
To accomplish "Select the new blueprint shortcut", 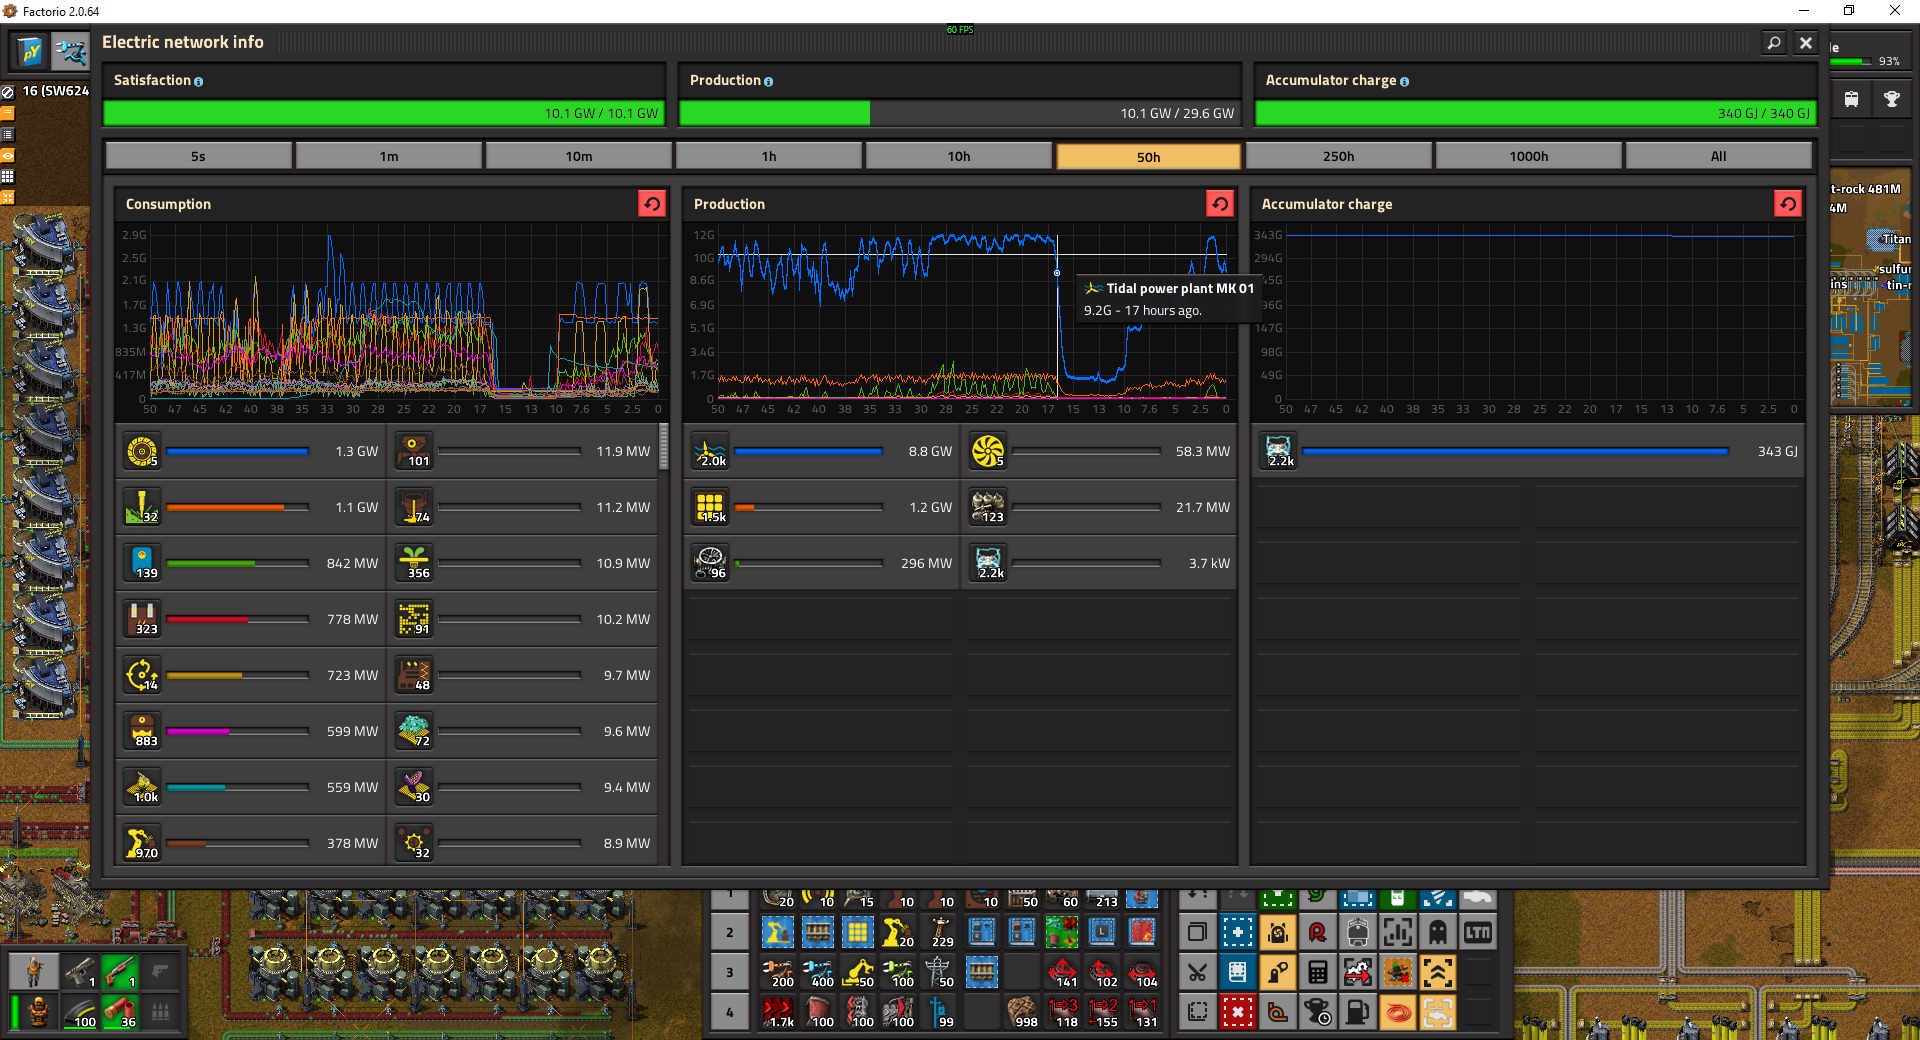I will [x=1237, y=932].
